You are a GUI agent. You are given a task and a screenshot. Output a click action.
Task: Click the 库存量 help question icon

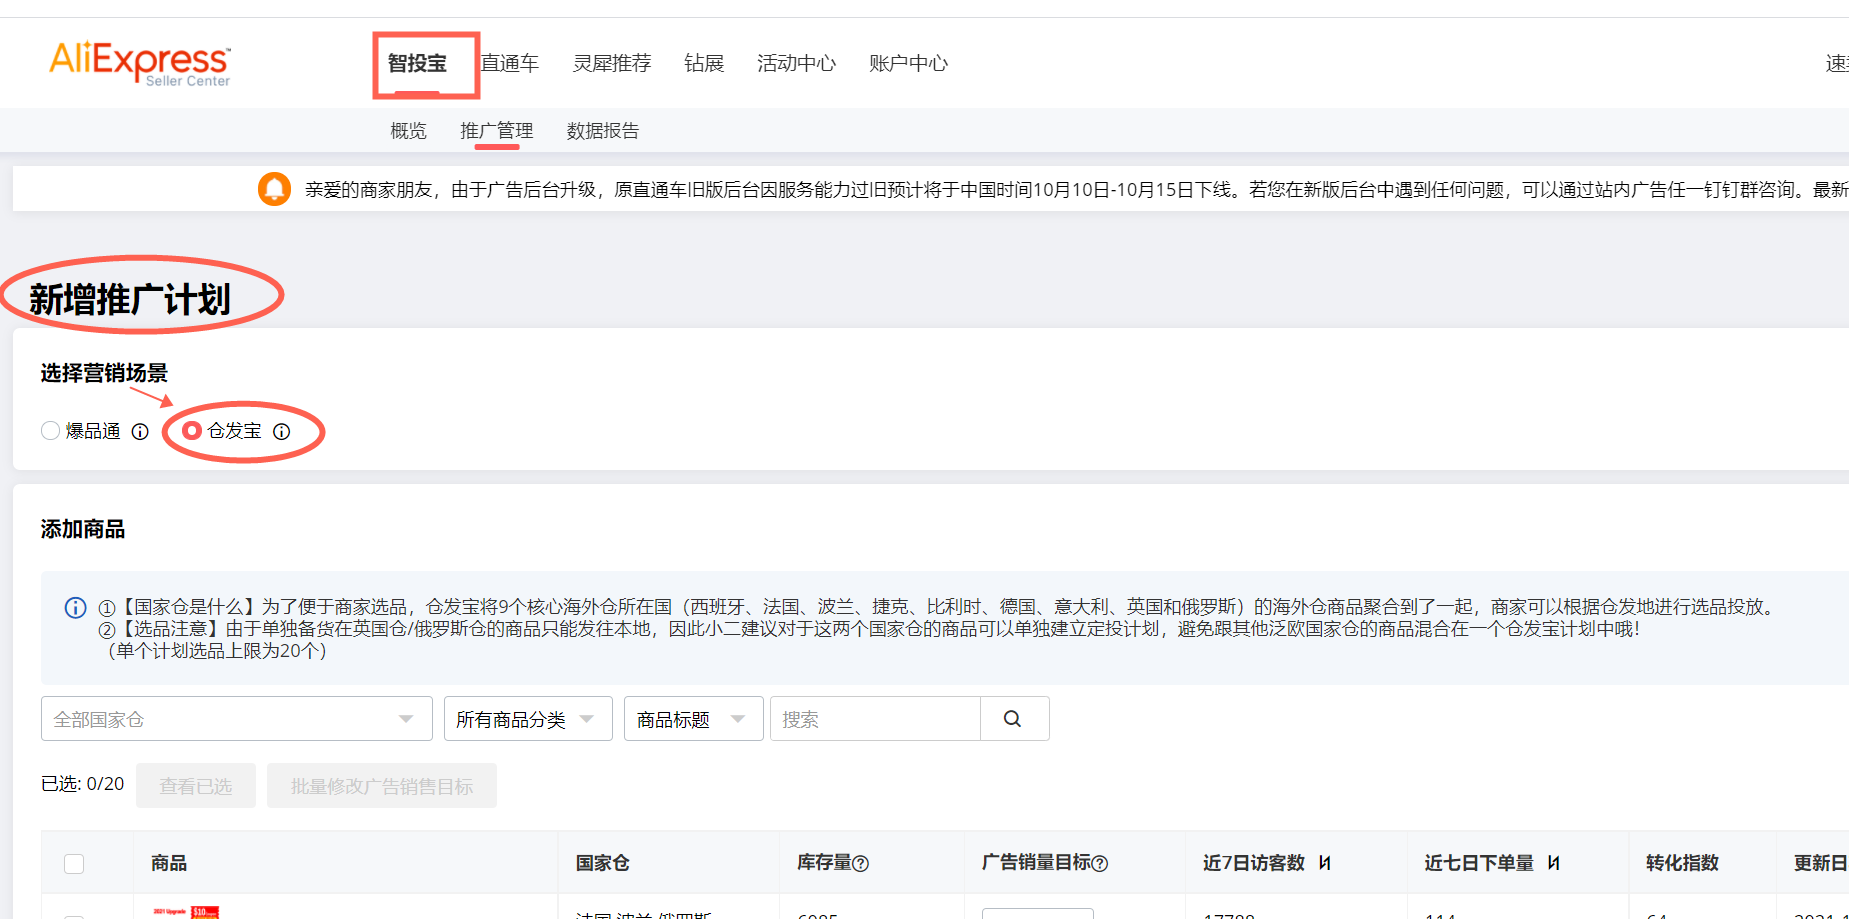pos(860,863)
